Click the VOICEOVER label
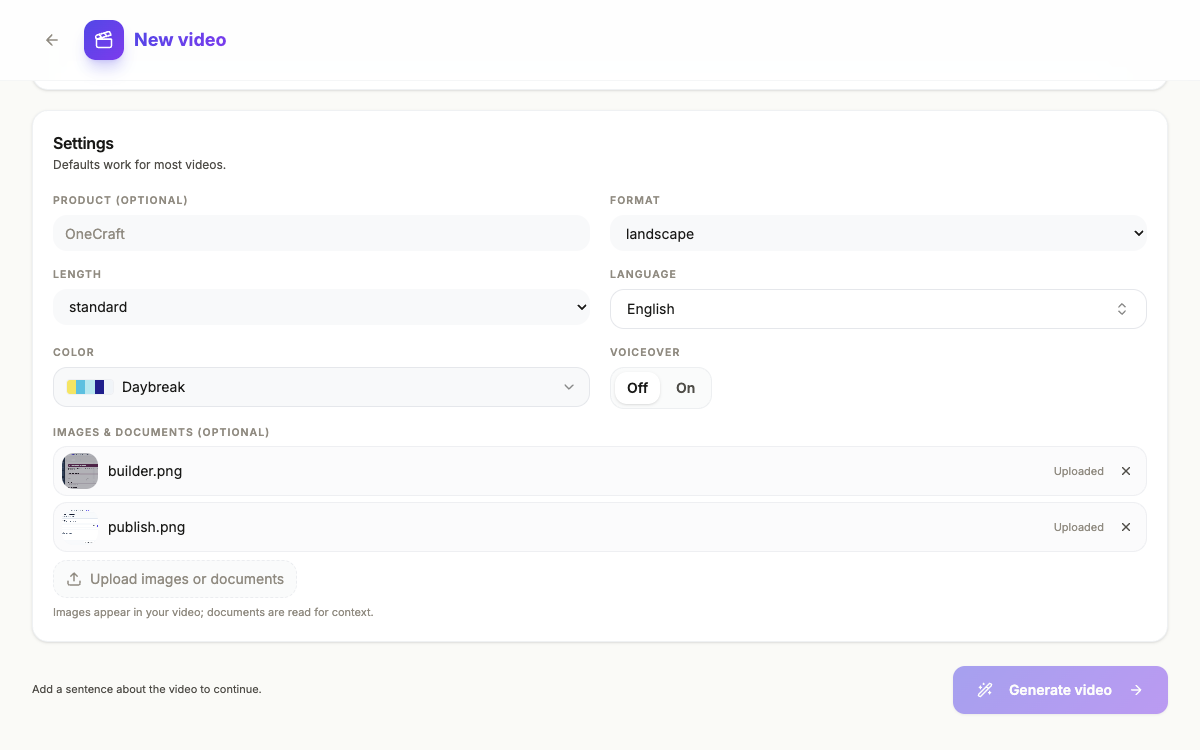1200x750 pixels. click(645, 352)
